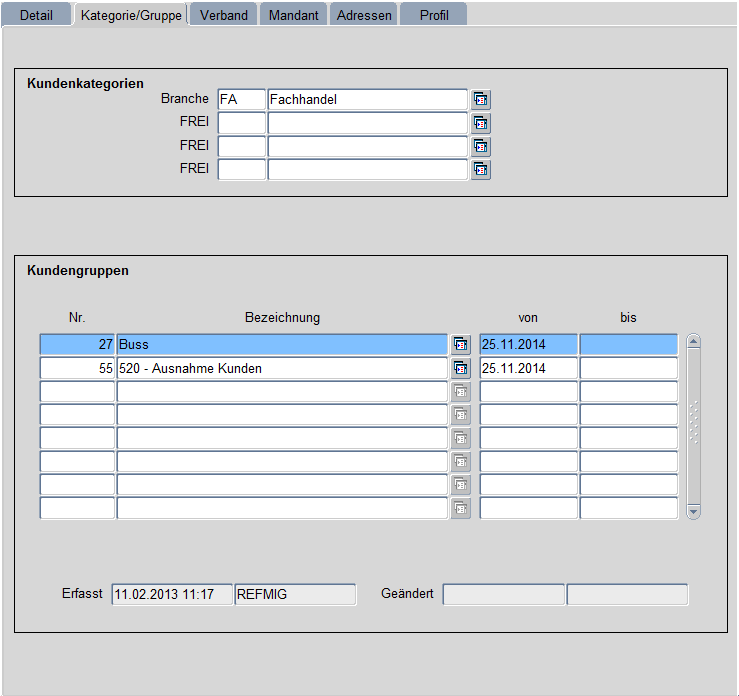Switch to the Detail tab
739x696 pixels.
[x=37, y=15]
